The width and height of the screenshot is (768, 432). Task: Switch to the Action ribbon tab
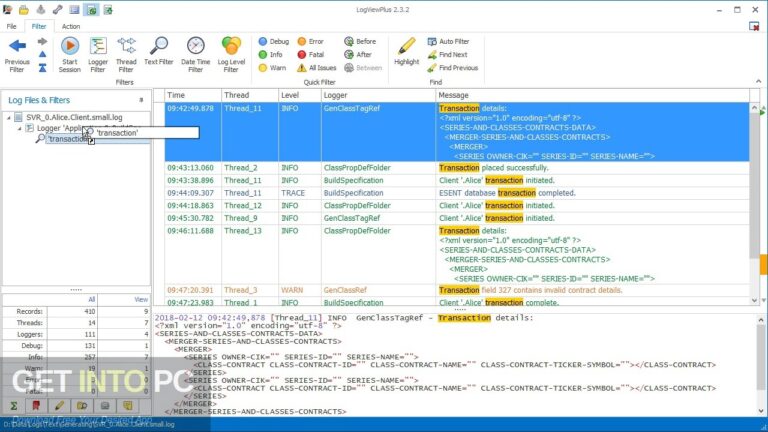[71, 26]
